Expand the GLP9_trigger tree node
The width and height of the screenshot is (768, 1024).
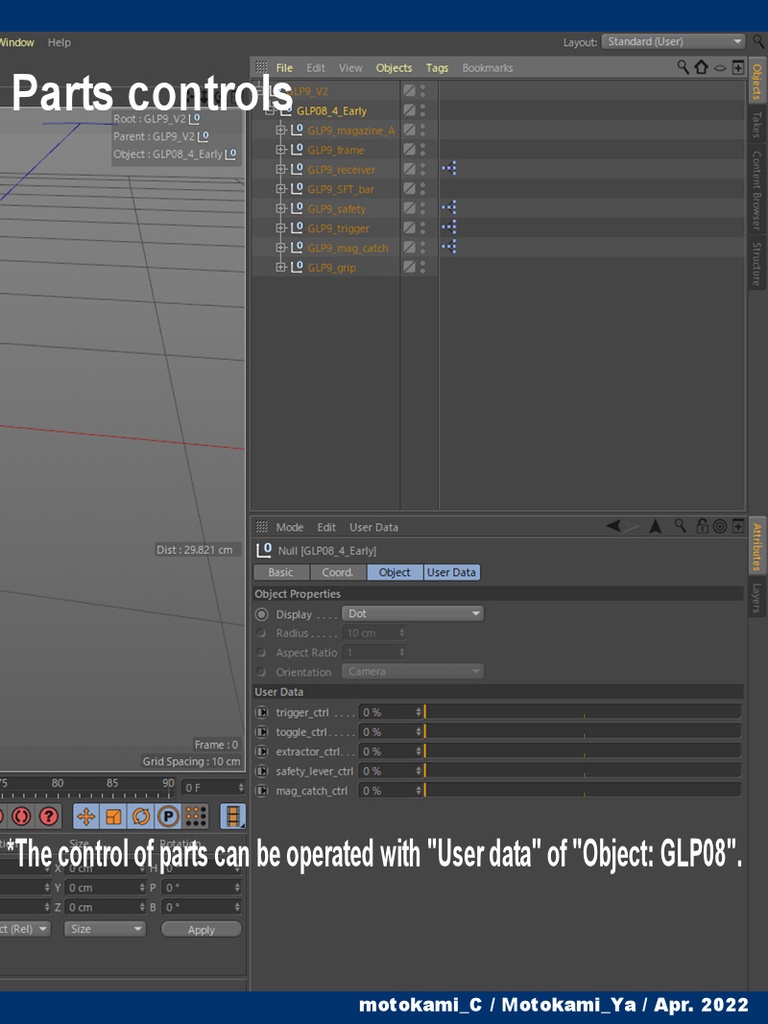(281, 228)
